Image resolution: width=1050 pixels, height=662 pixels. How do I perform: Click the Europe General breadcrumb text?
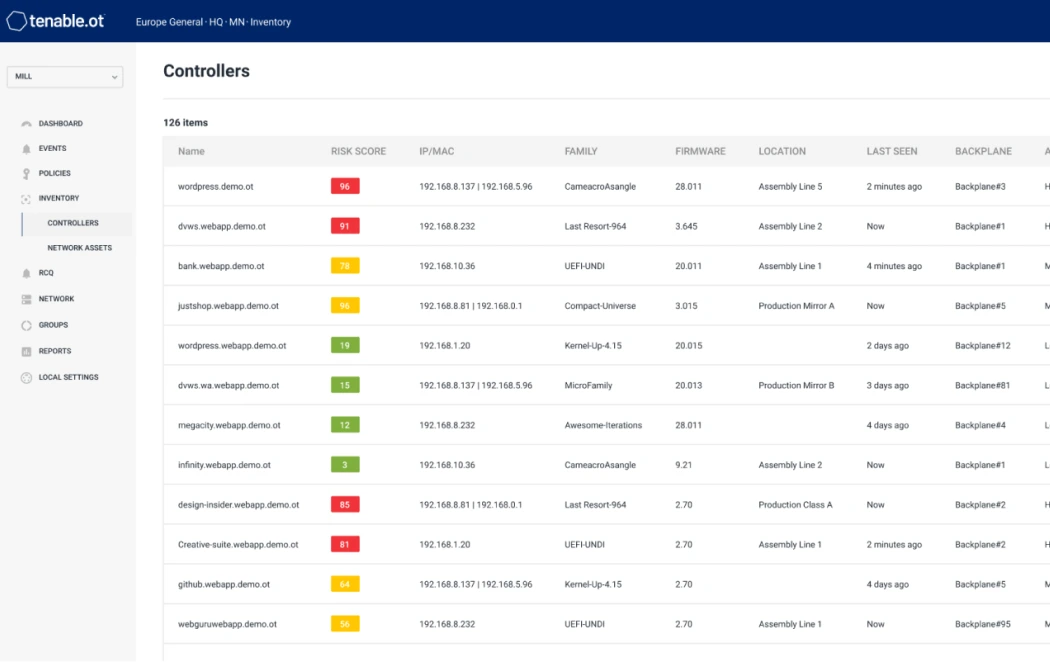[169, 22]
